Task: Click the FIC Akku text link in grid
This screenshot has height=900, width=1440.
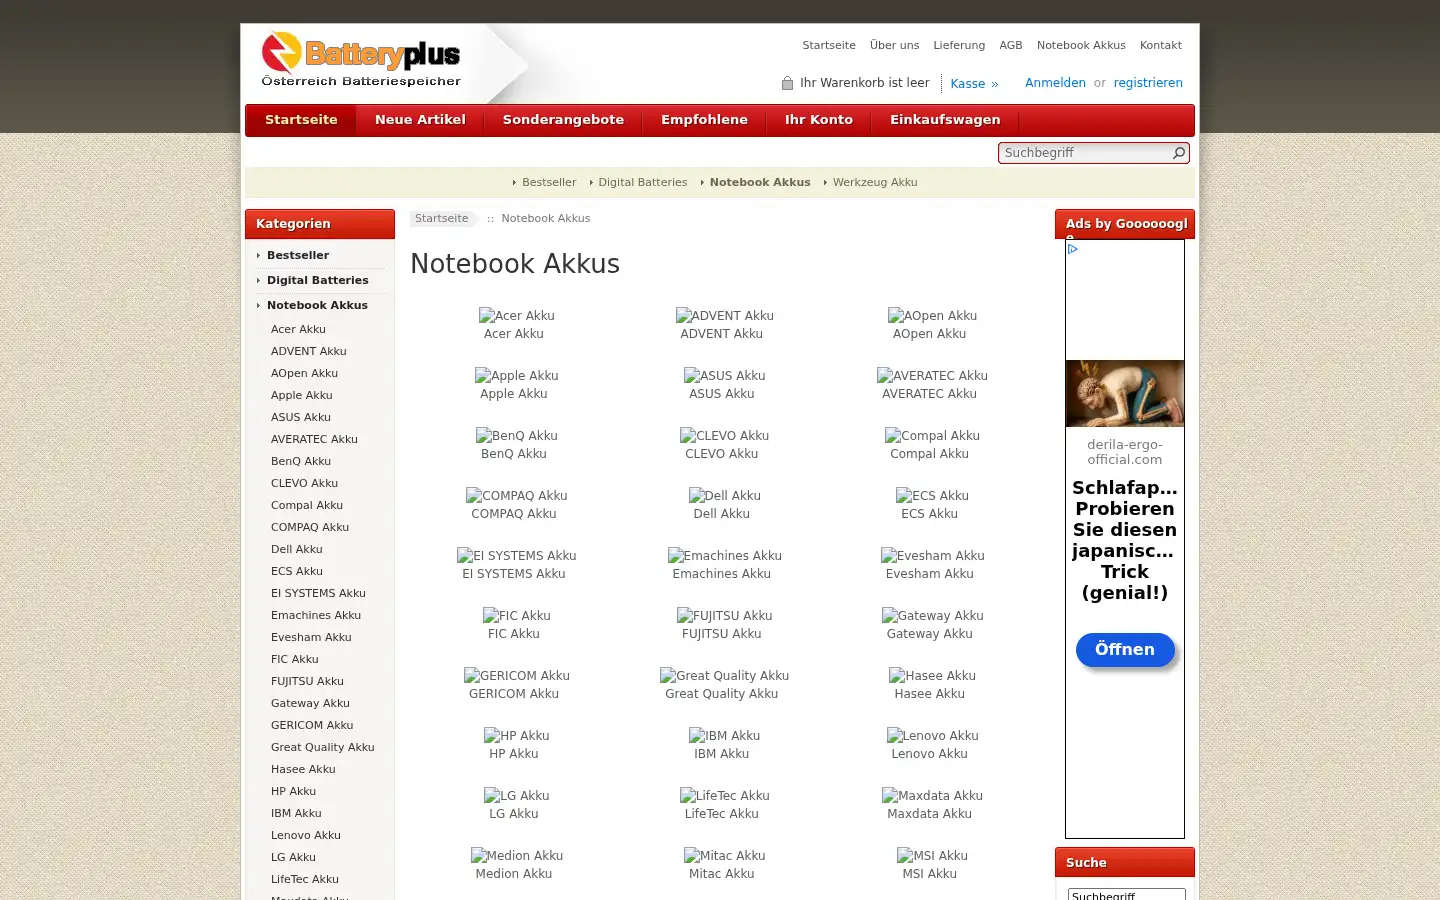Action: [514, 634]
